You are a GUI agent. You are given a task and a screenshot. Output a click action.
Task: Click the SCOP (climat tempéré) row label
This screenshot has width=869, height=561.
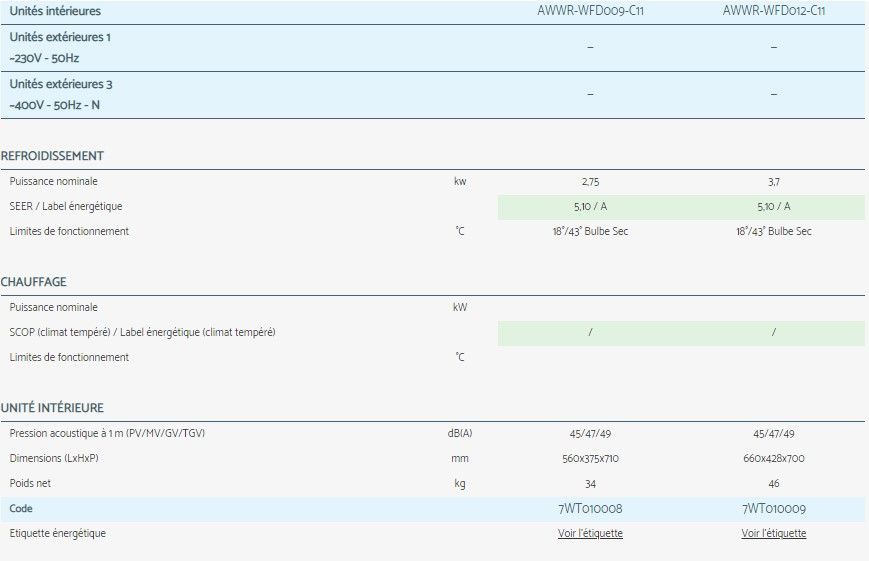point(142,332)
